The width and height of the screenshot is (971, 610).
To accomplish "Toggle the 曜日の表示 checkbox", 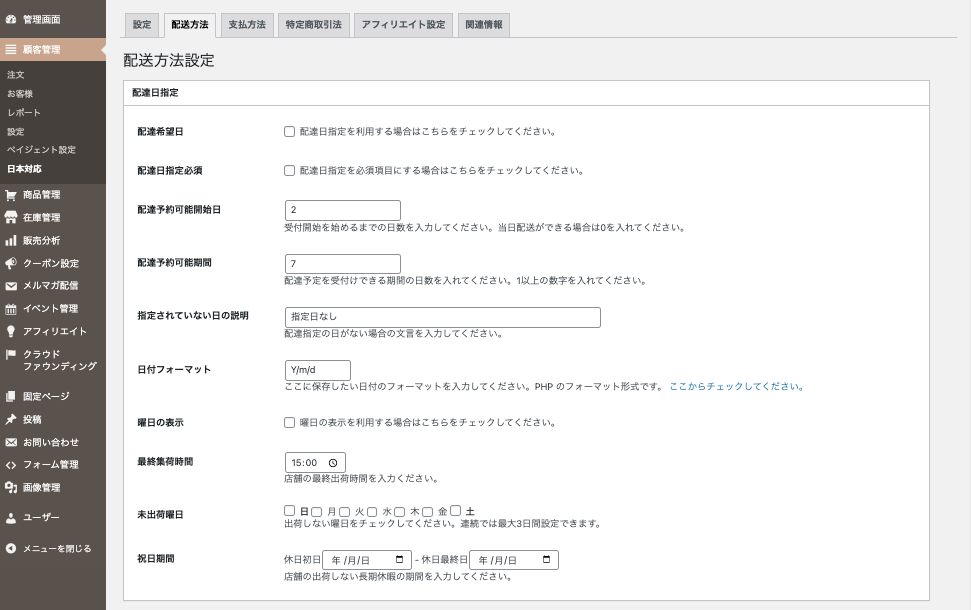I will pos(290,422).
